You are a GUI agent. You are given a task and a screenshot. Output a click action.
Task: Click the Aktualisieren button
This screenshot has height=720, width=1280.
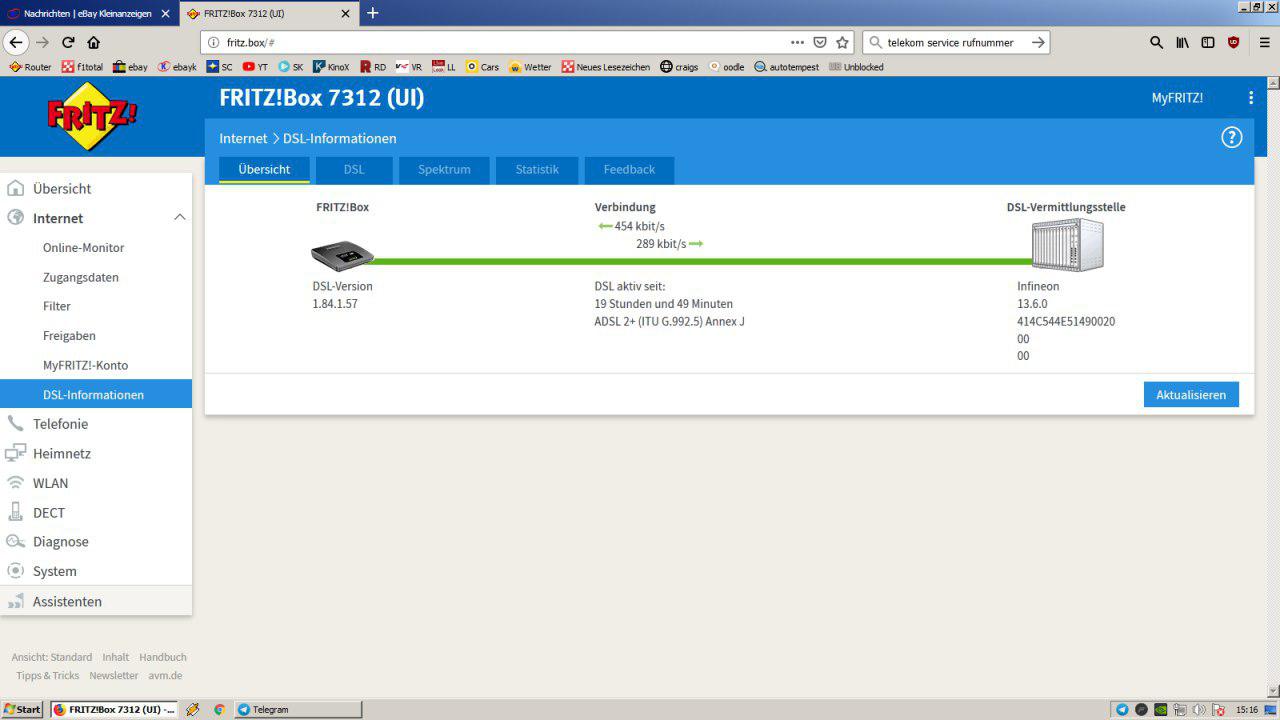(x=1191, y=394)
